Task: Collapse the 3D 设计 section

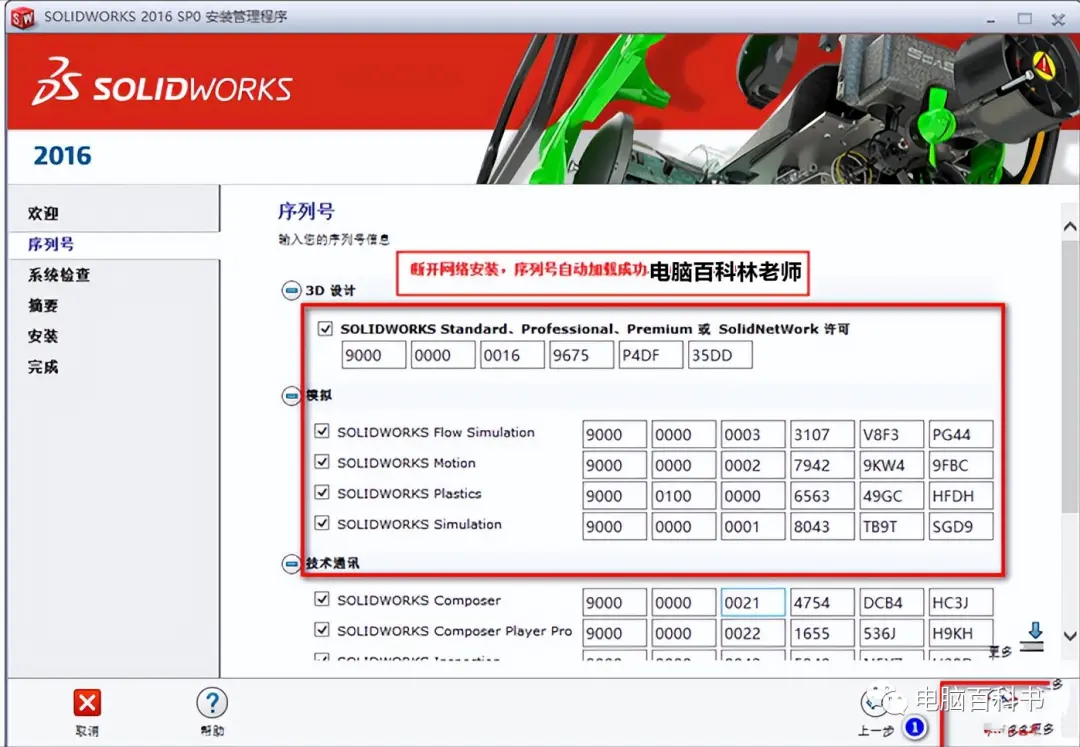Action: (291, 291)
